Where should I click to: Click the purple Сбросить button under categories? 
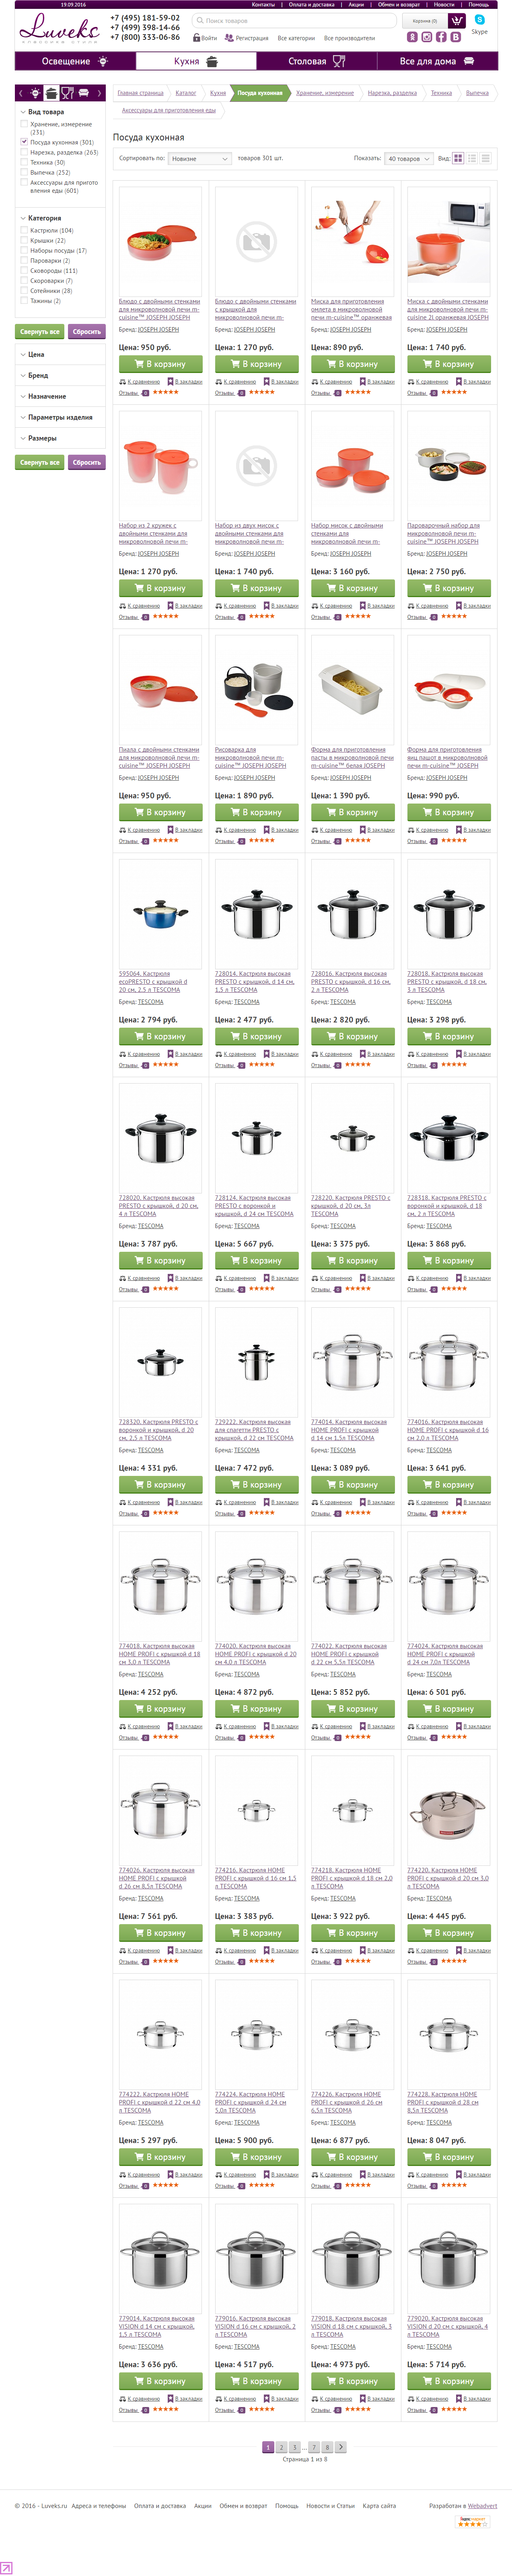pyautogui.click(x=87, y=331)
